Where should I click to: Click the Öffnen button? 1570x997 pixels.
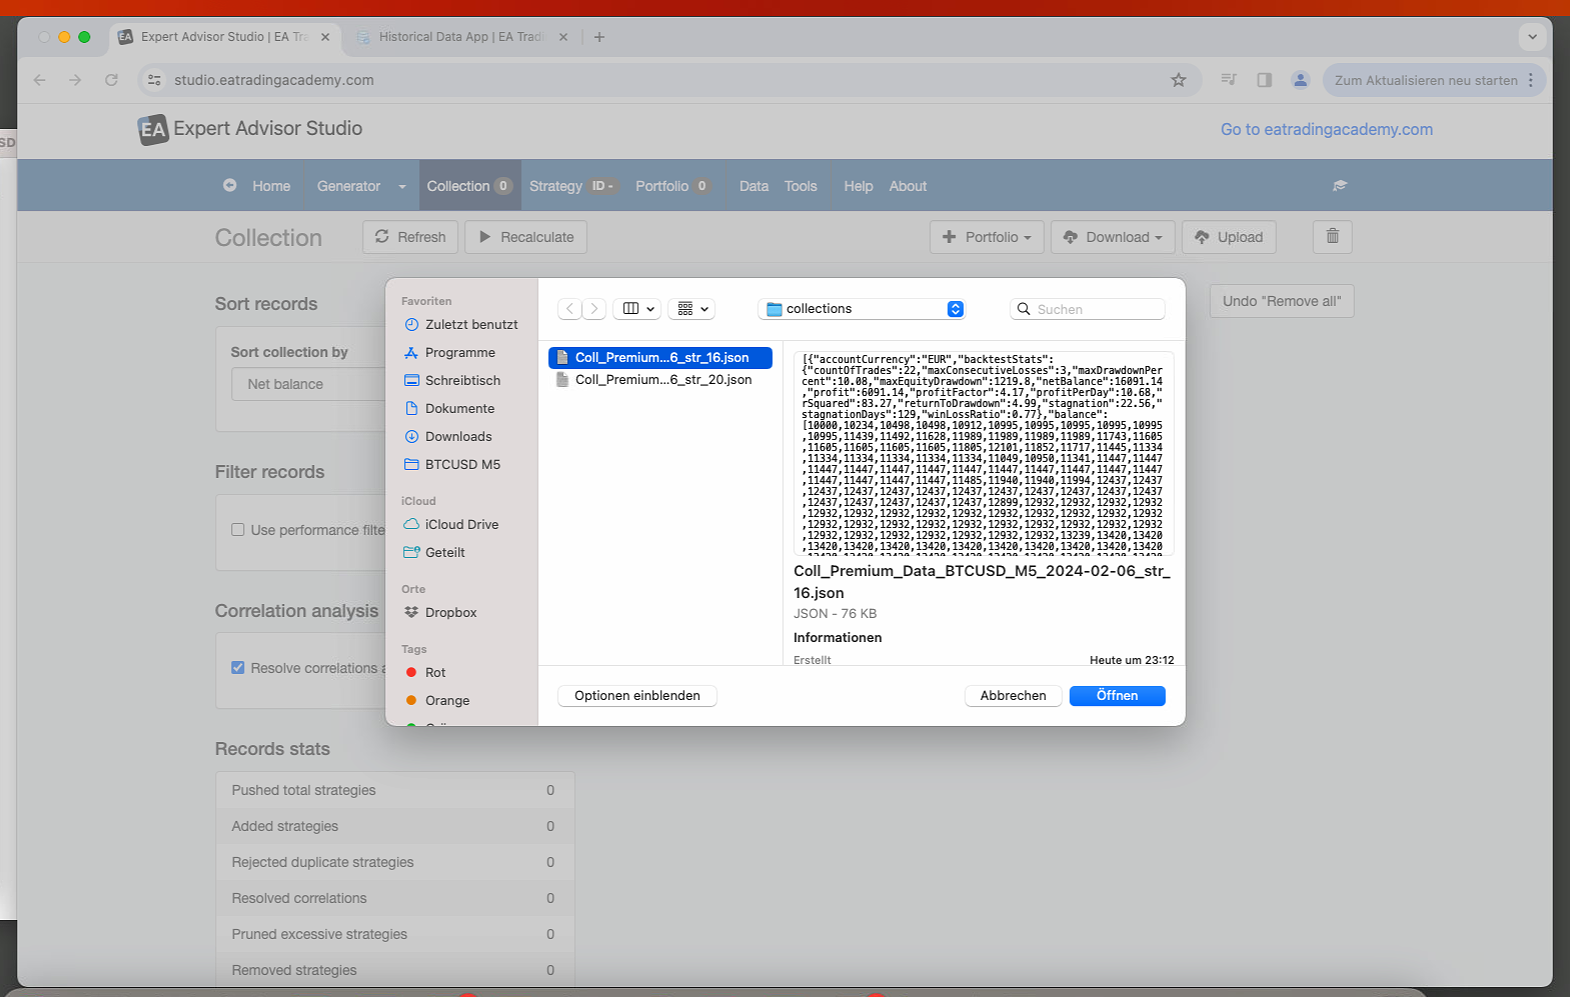[1117, 696]
